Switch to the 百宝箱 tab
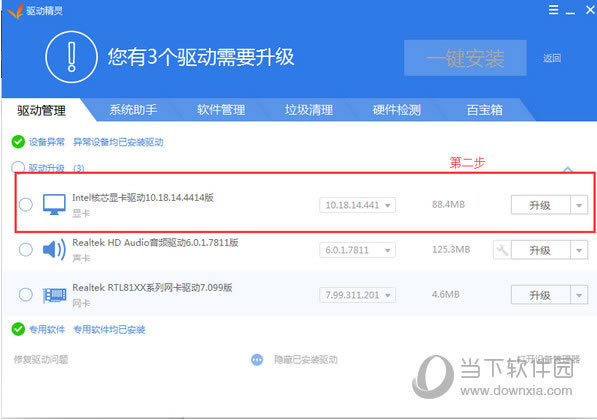The image size is (597, 420). pyautogui.click(x=485, y=110)
